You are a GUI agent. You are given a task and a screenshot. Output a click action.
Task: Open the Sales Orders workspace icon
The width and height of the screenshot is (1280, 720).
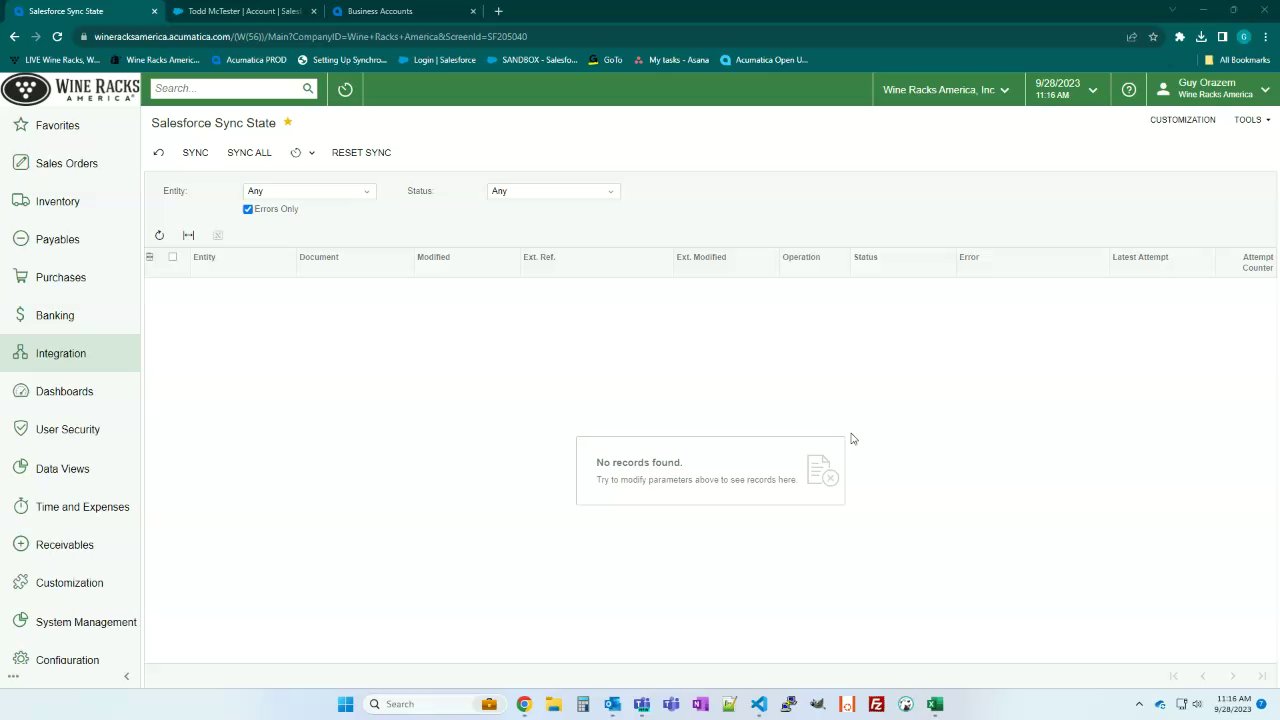tap(21, 163)
